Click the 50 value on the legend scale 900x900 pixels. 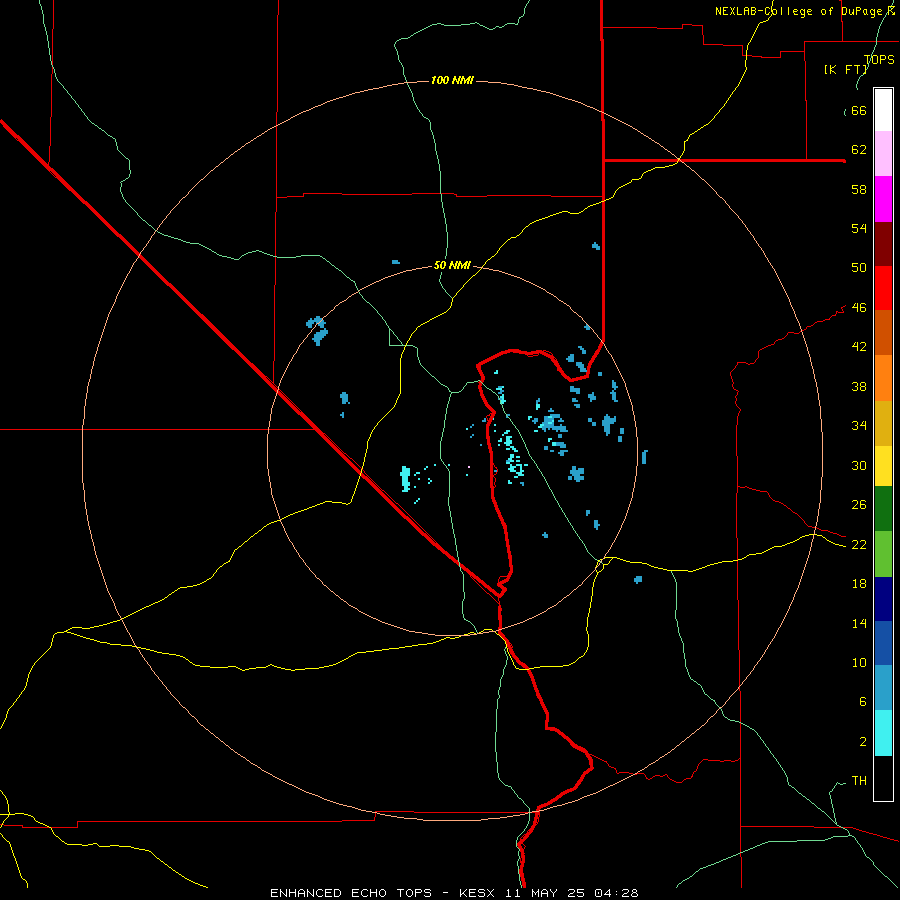[859, 268]
